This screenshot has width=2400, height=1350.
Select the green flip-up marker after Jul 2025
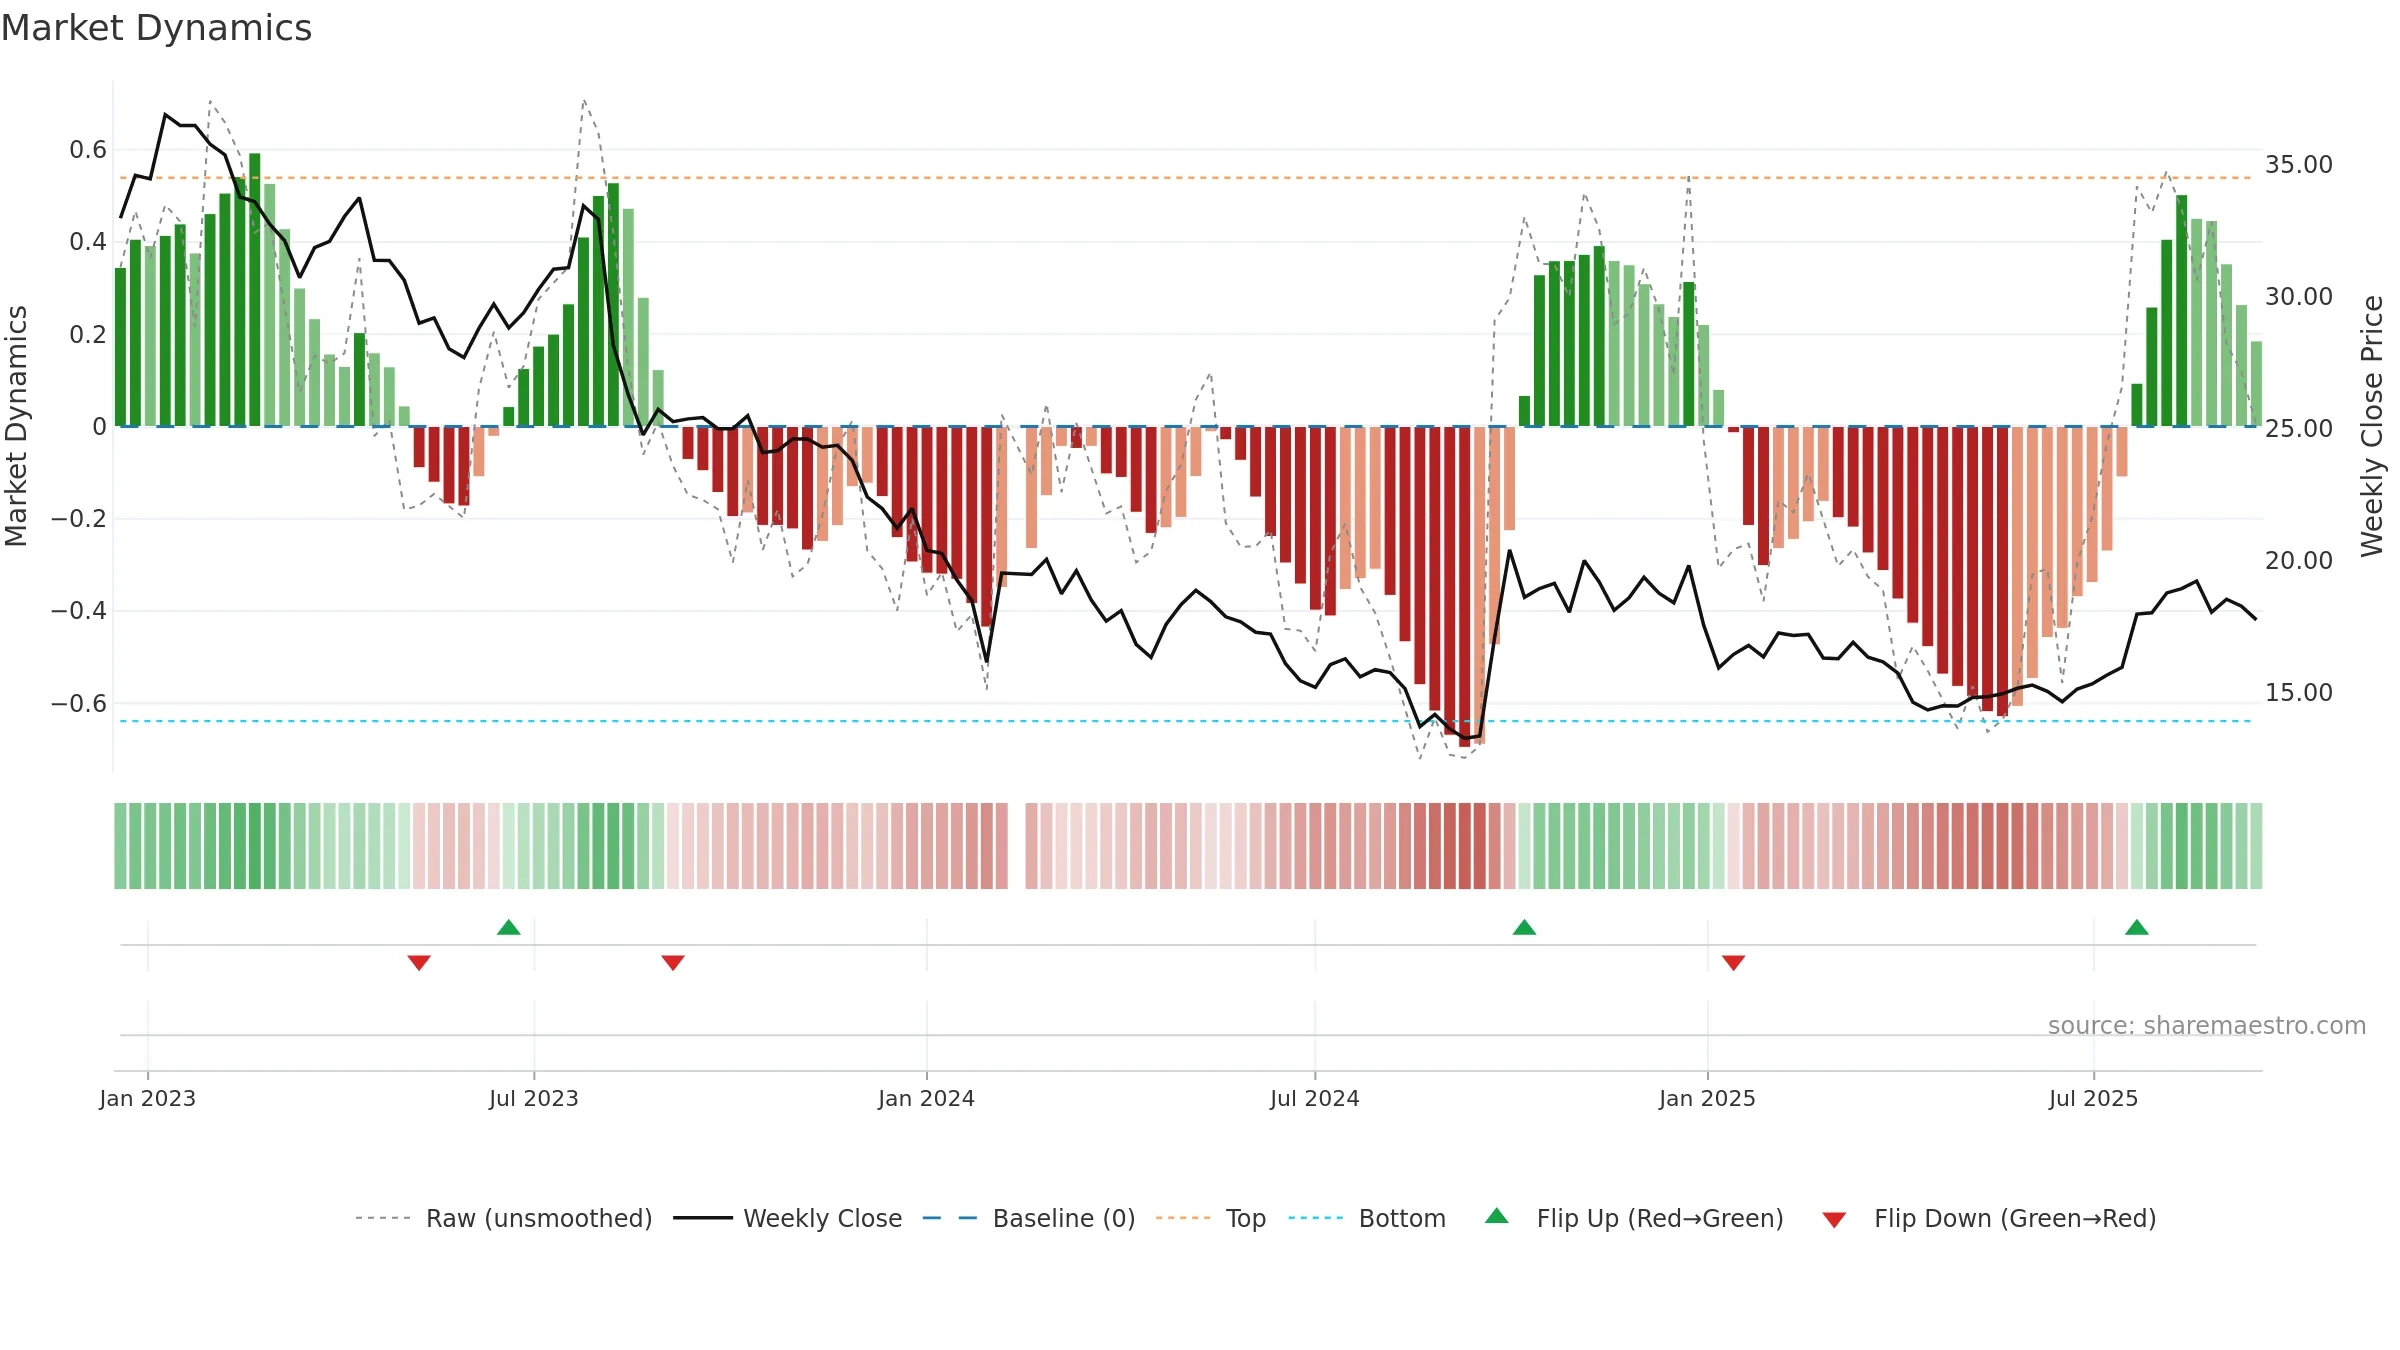click(x=2137, y=927)
